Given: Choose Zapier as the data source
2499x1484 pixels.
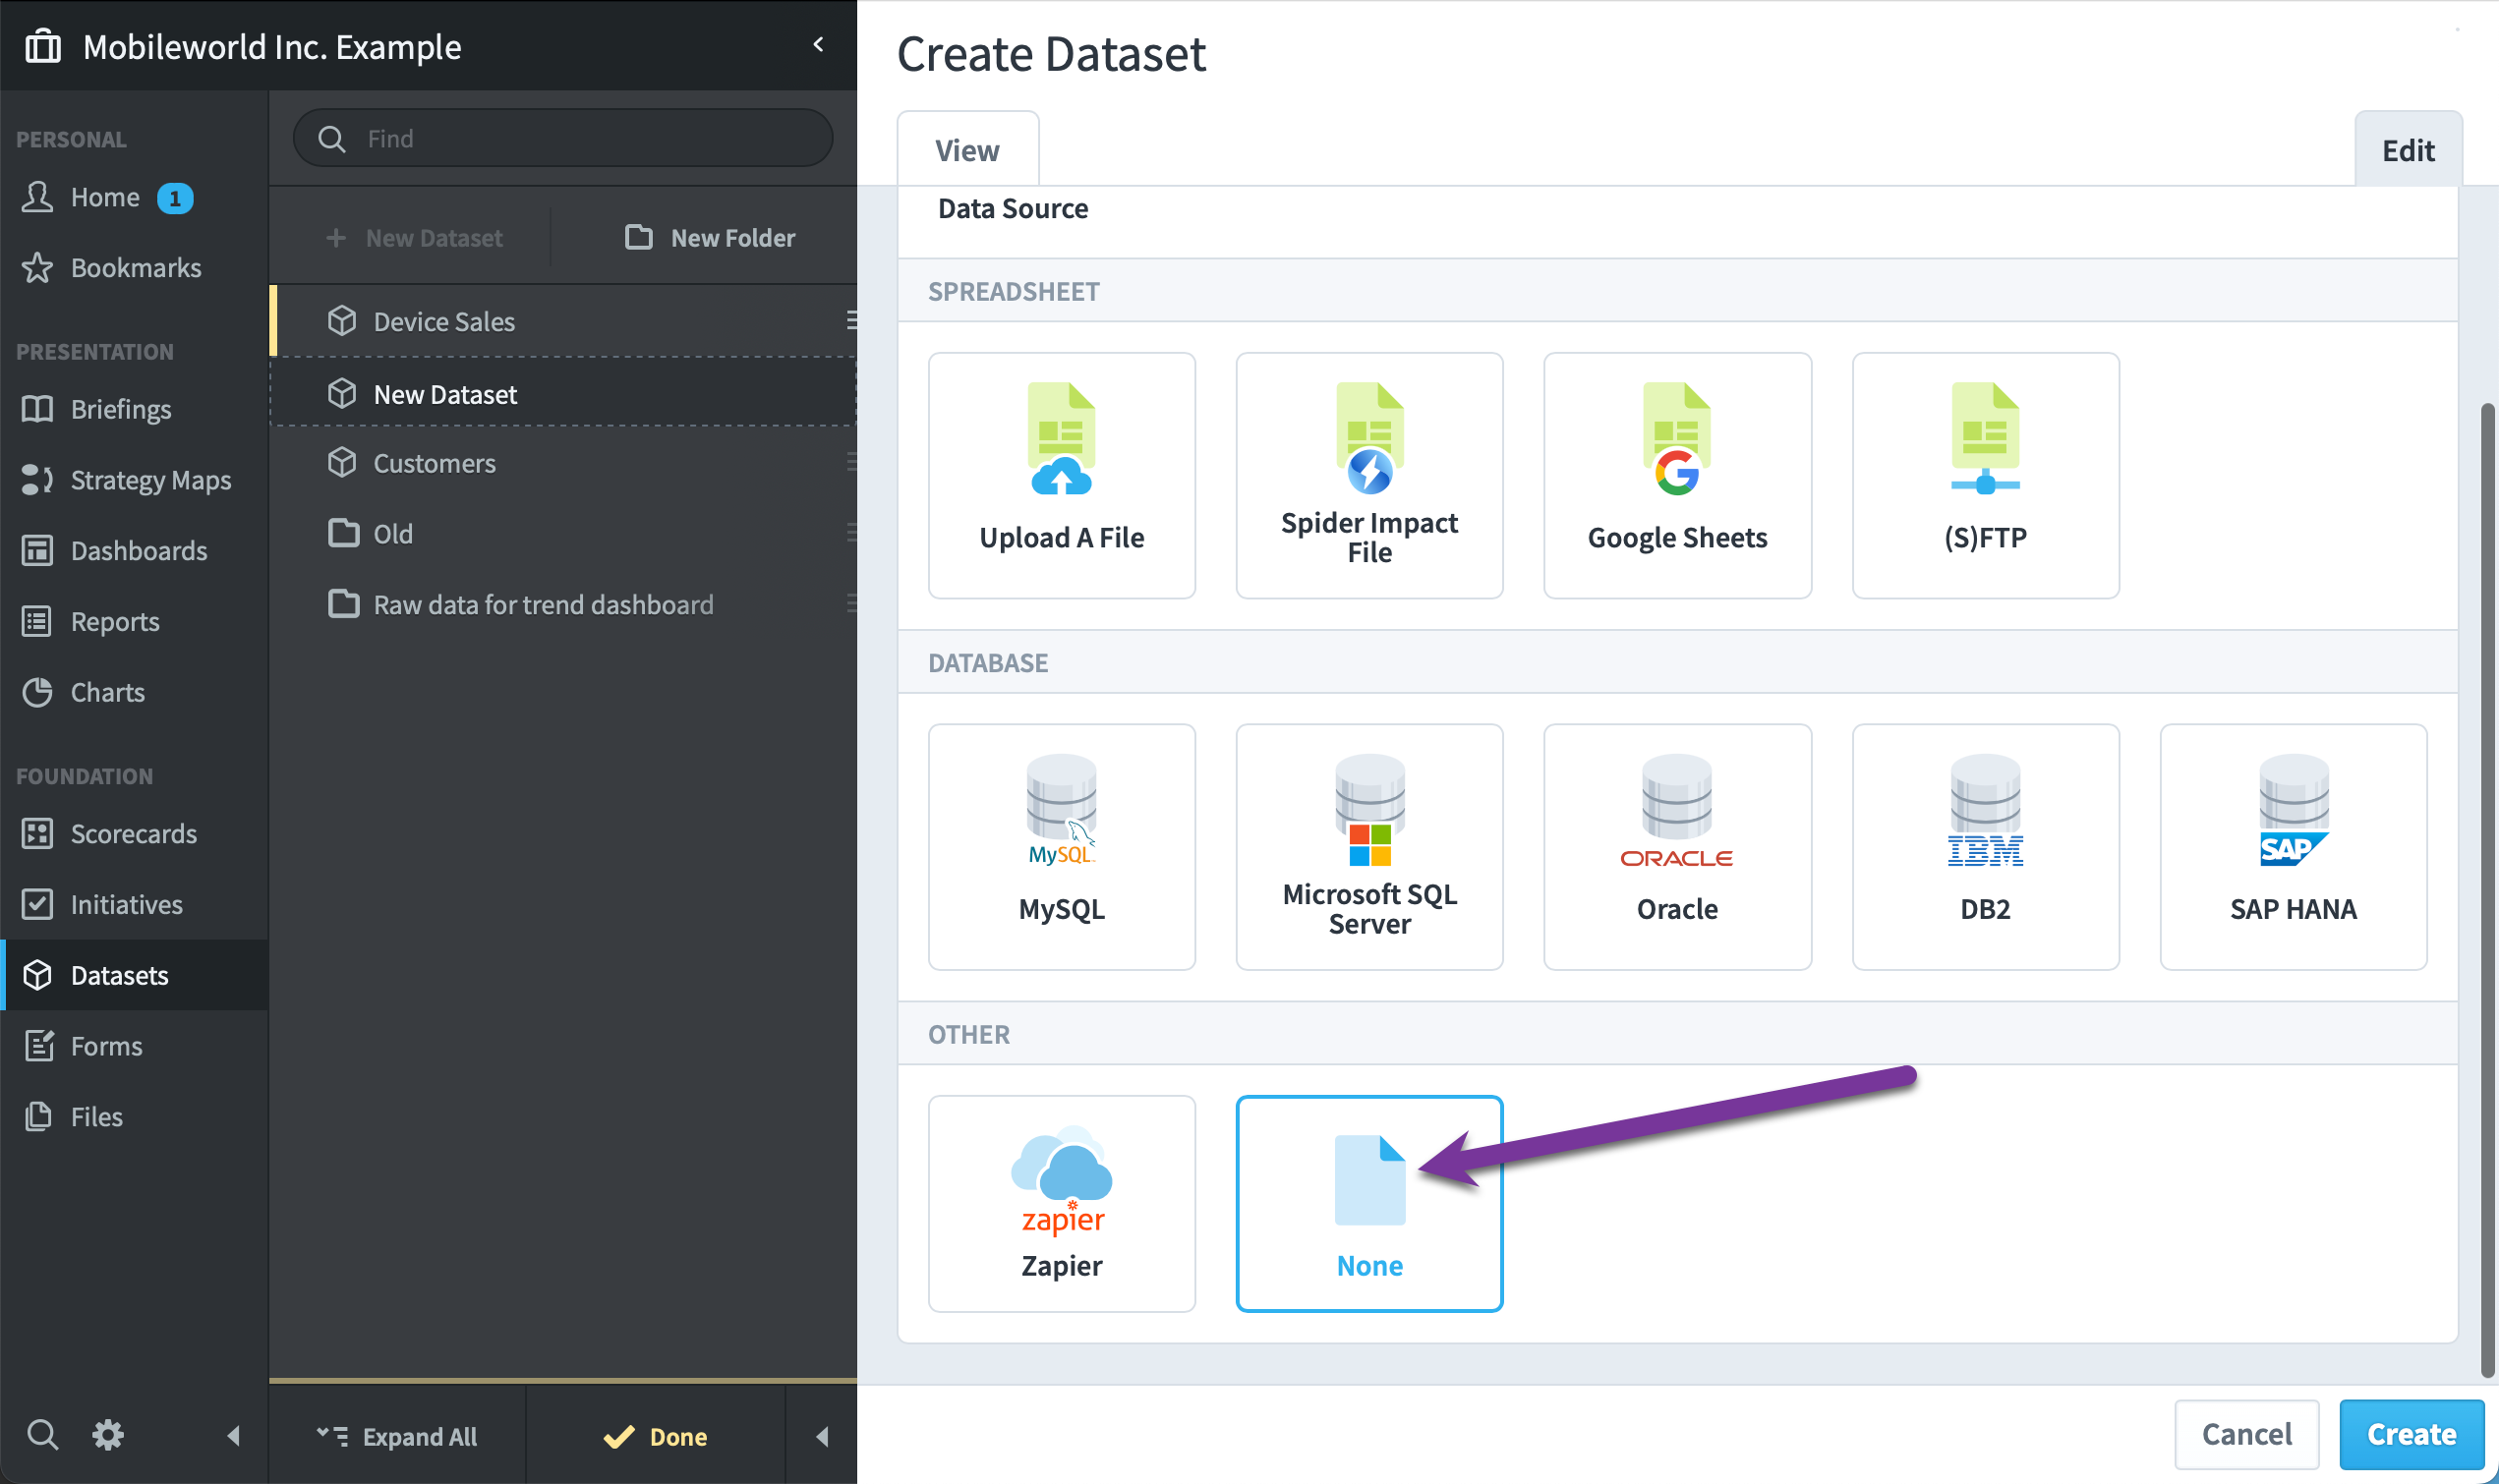Looking at the screenshot, I should 1061,1204.
